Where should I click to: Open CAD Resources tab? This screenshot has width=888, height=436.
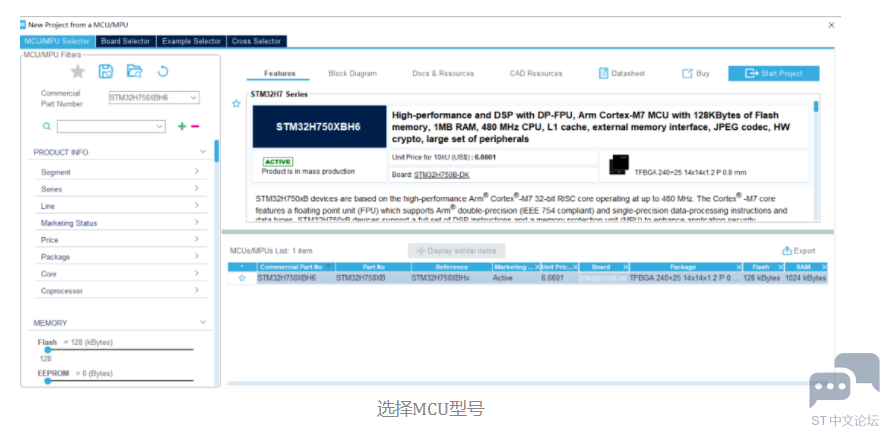536,74
